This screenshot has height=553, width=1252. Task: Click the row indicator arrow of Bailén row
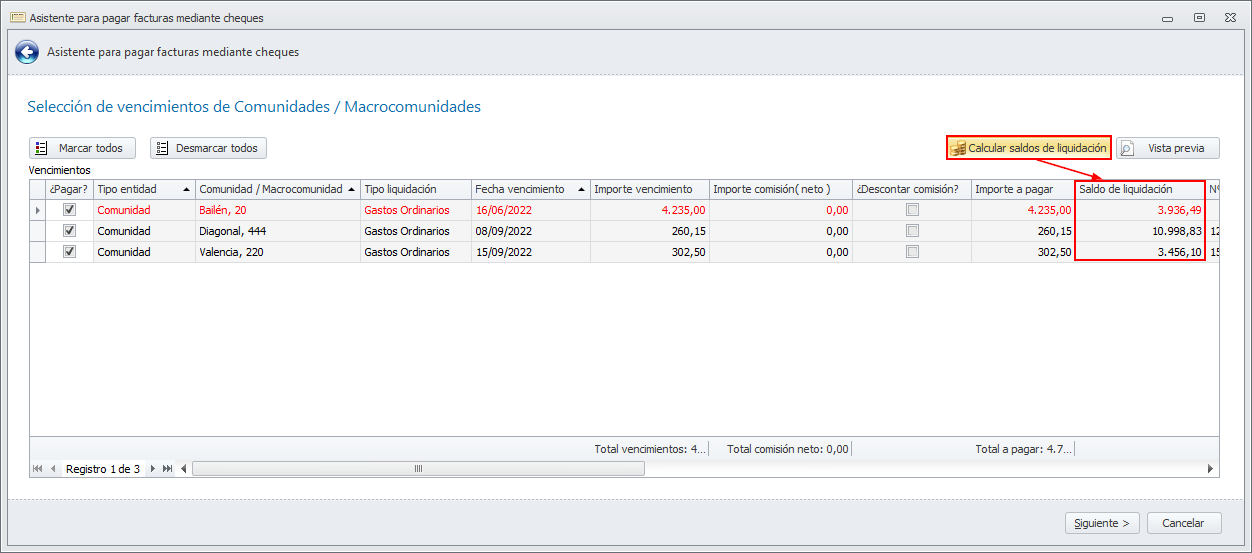38,210
